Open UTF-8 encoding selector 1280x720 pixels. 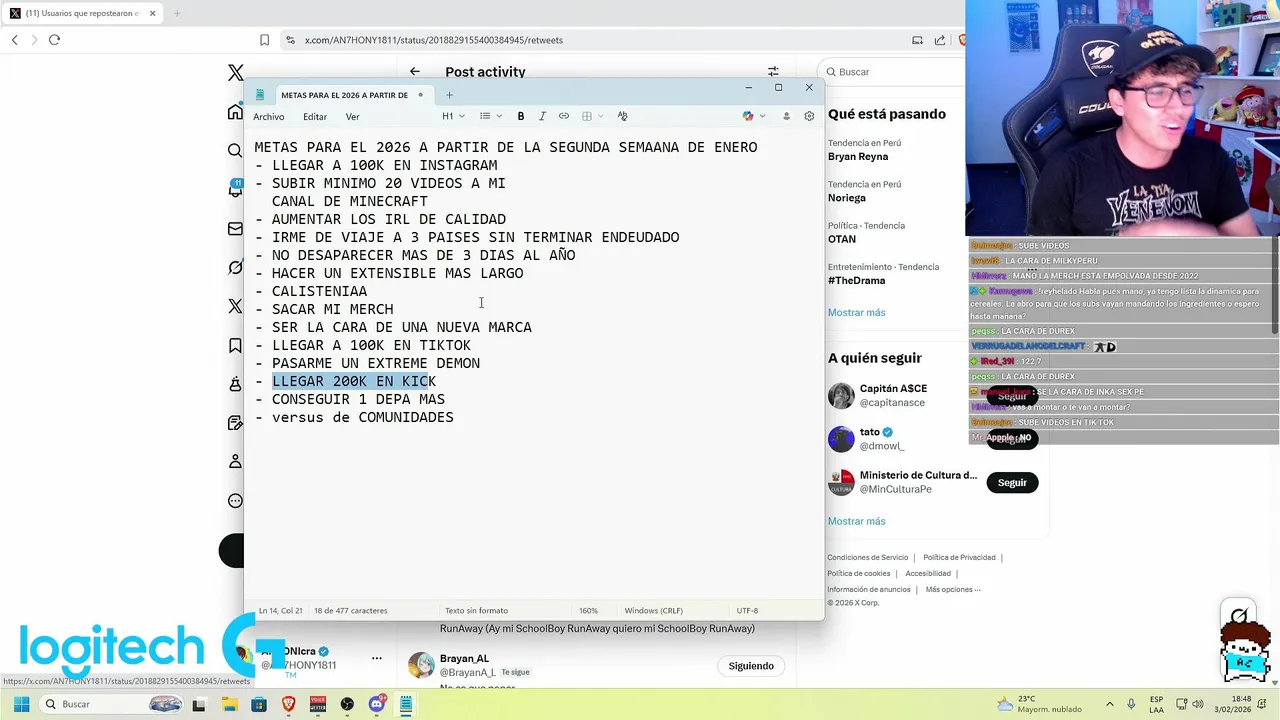(747, 610)
